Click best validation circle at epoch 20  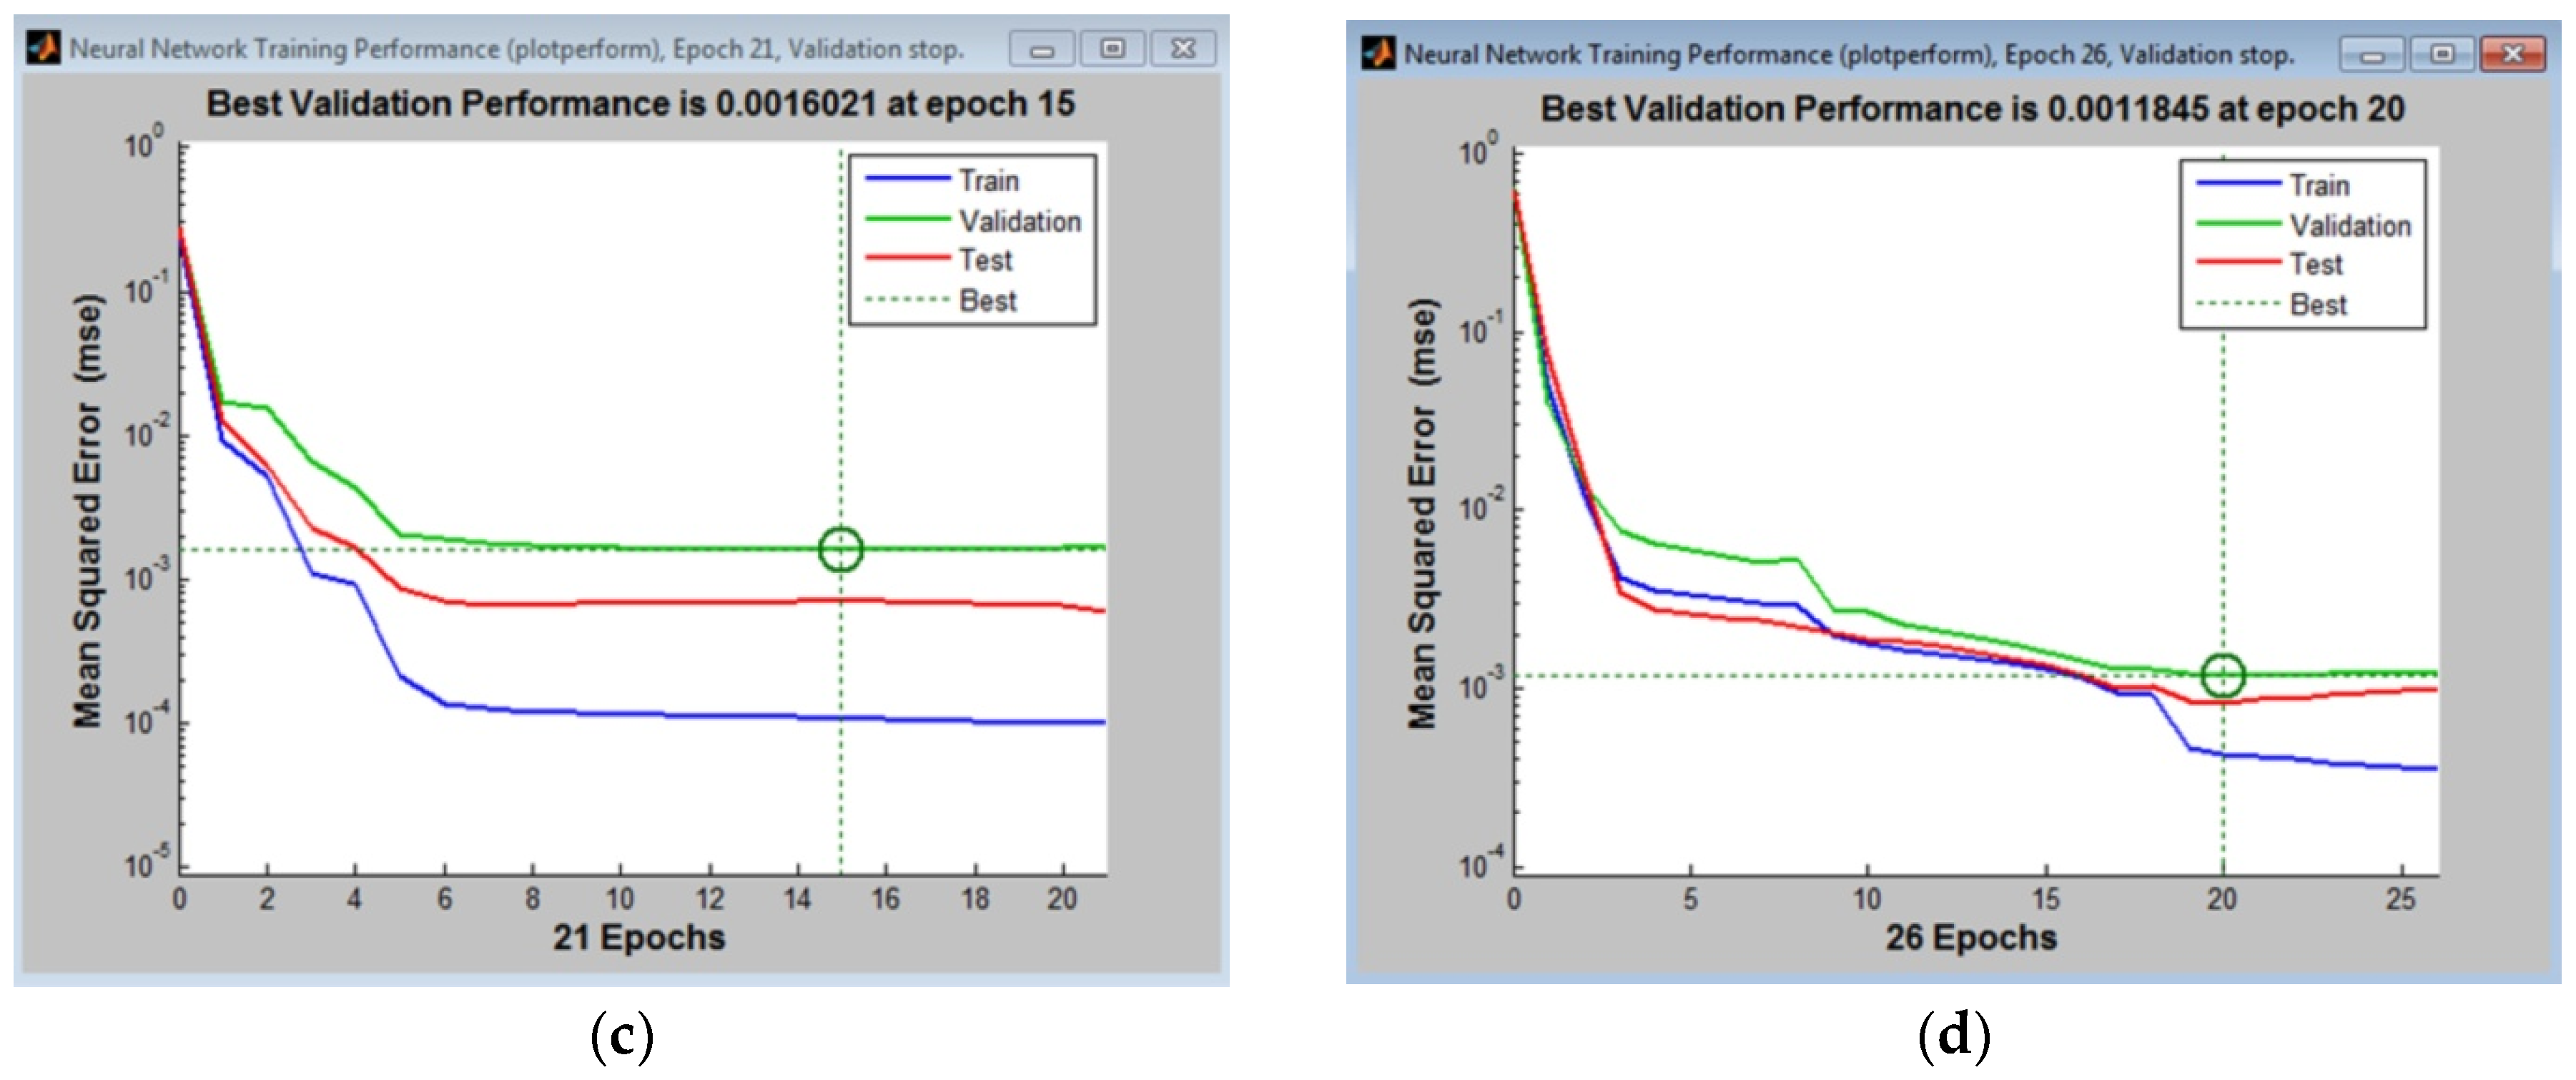pyautogui.click(x=2223, y=675)
